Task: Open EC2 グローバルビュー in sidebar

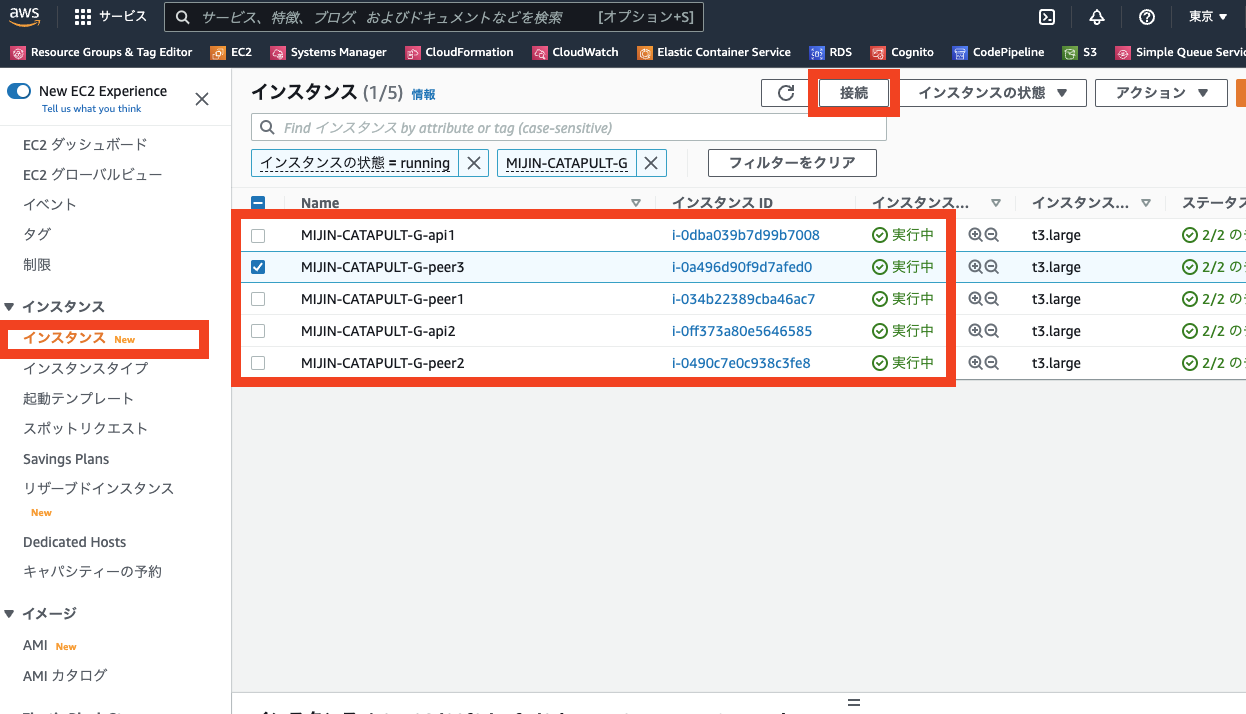Action: tap(92, 175)
